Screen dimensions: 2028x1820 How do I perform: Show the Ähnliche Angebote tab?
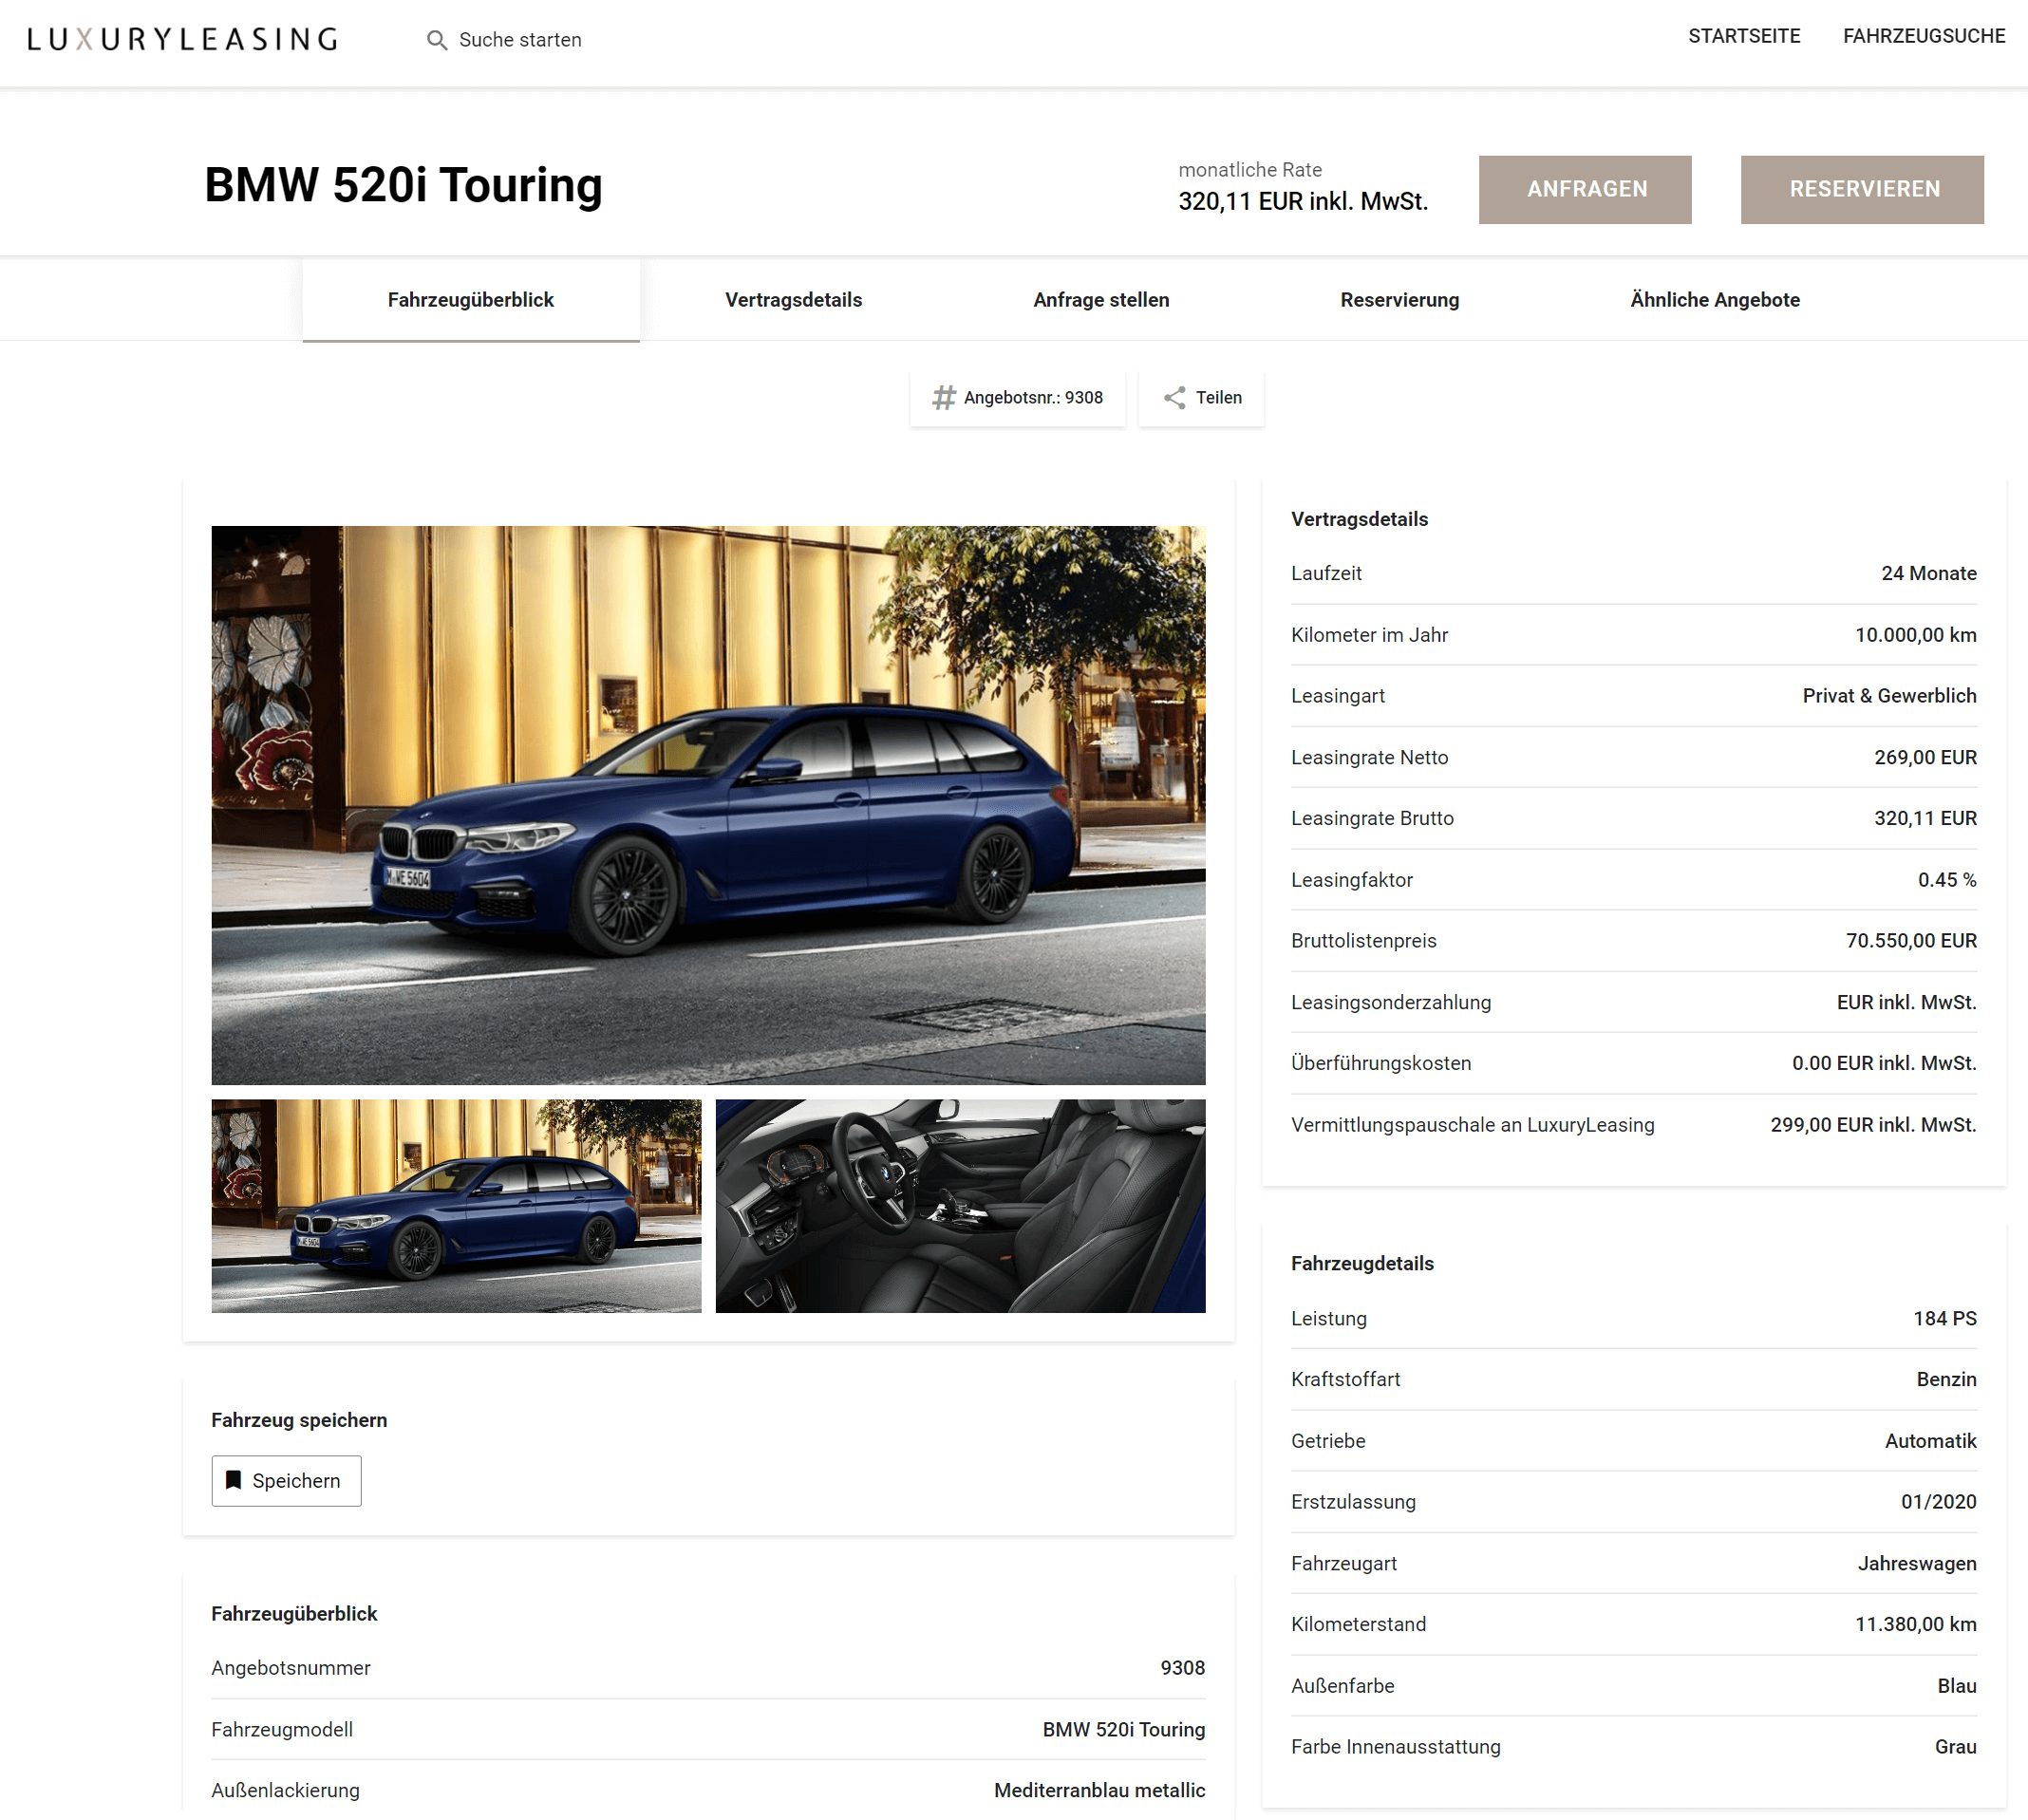click(x=1714, y=300)
